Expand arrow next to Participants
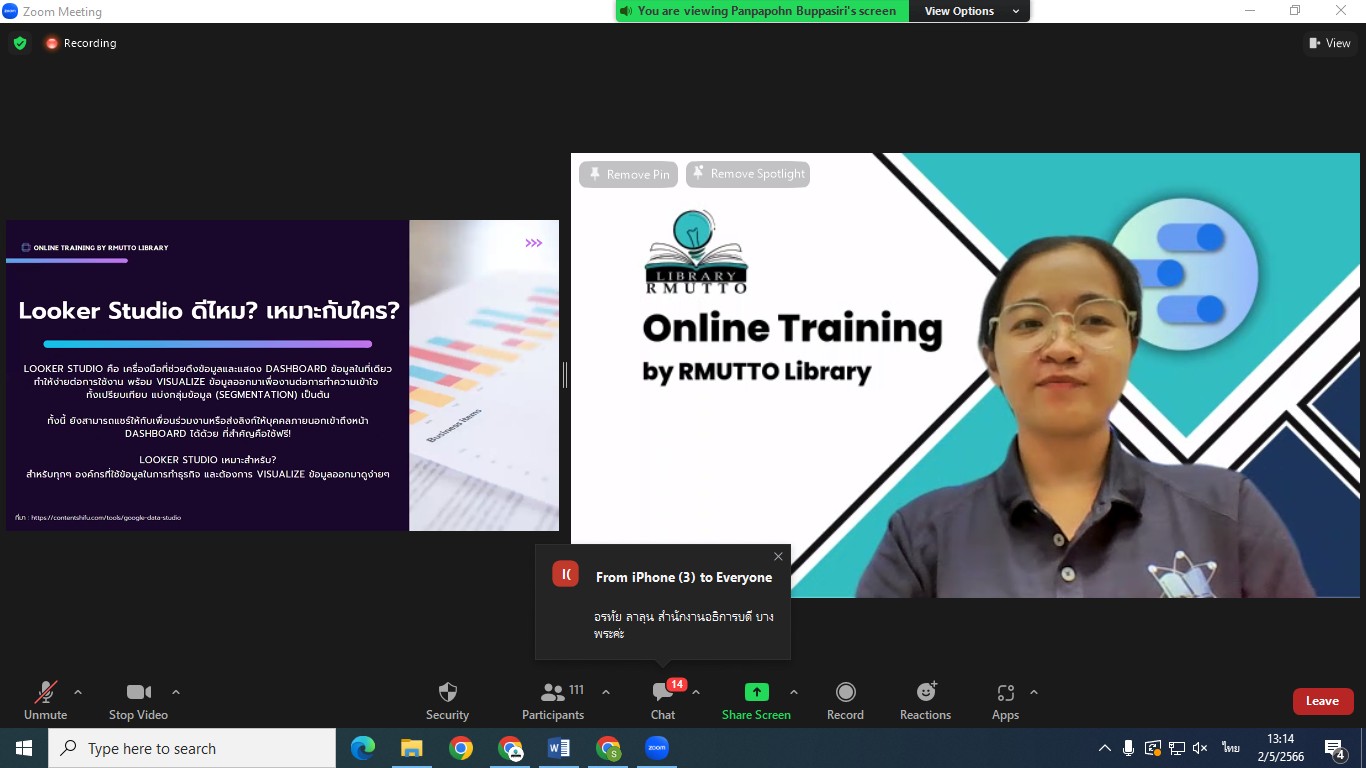The width and height of the screenshot is (1366, 768). (x=605, y=692)
